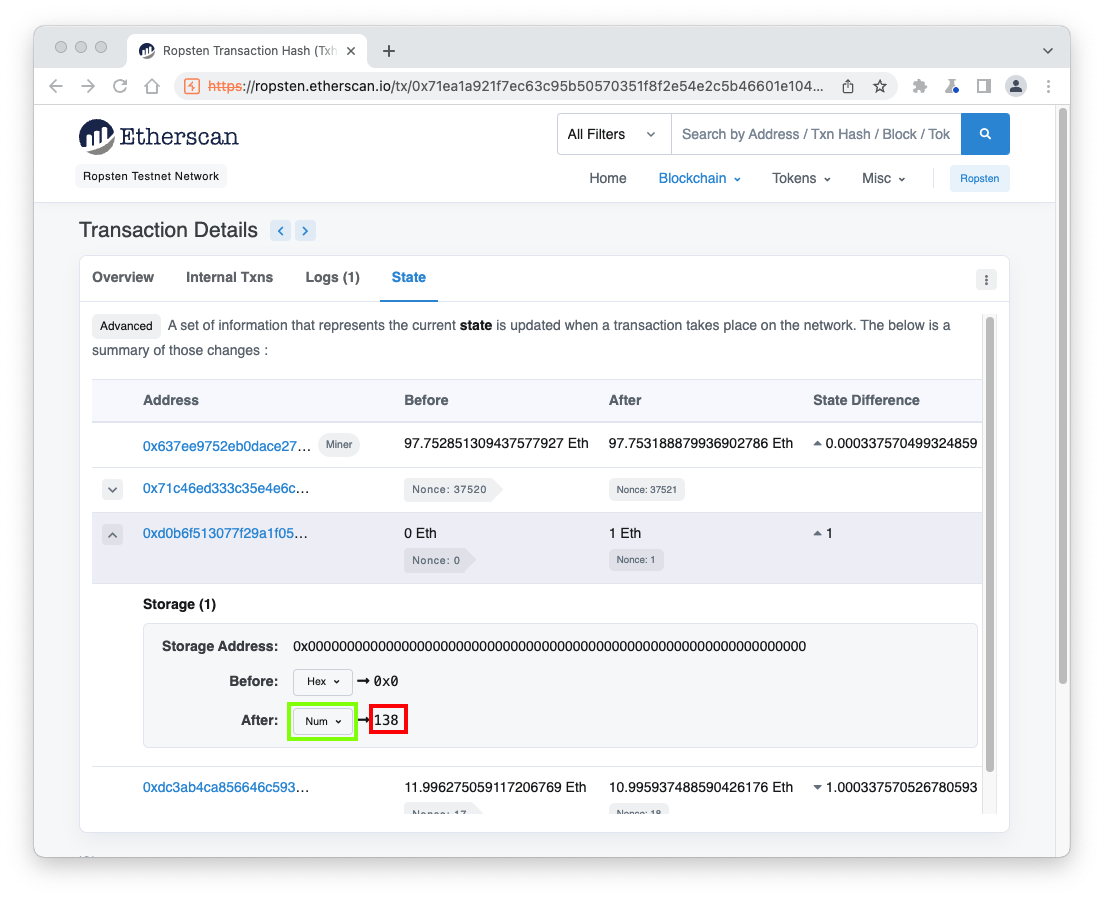Click the Nonce: 1 badge
Viewport: 1104px width, 899px height.
(x=636, y=560)
